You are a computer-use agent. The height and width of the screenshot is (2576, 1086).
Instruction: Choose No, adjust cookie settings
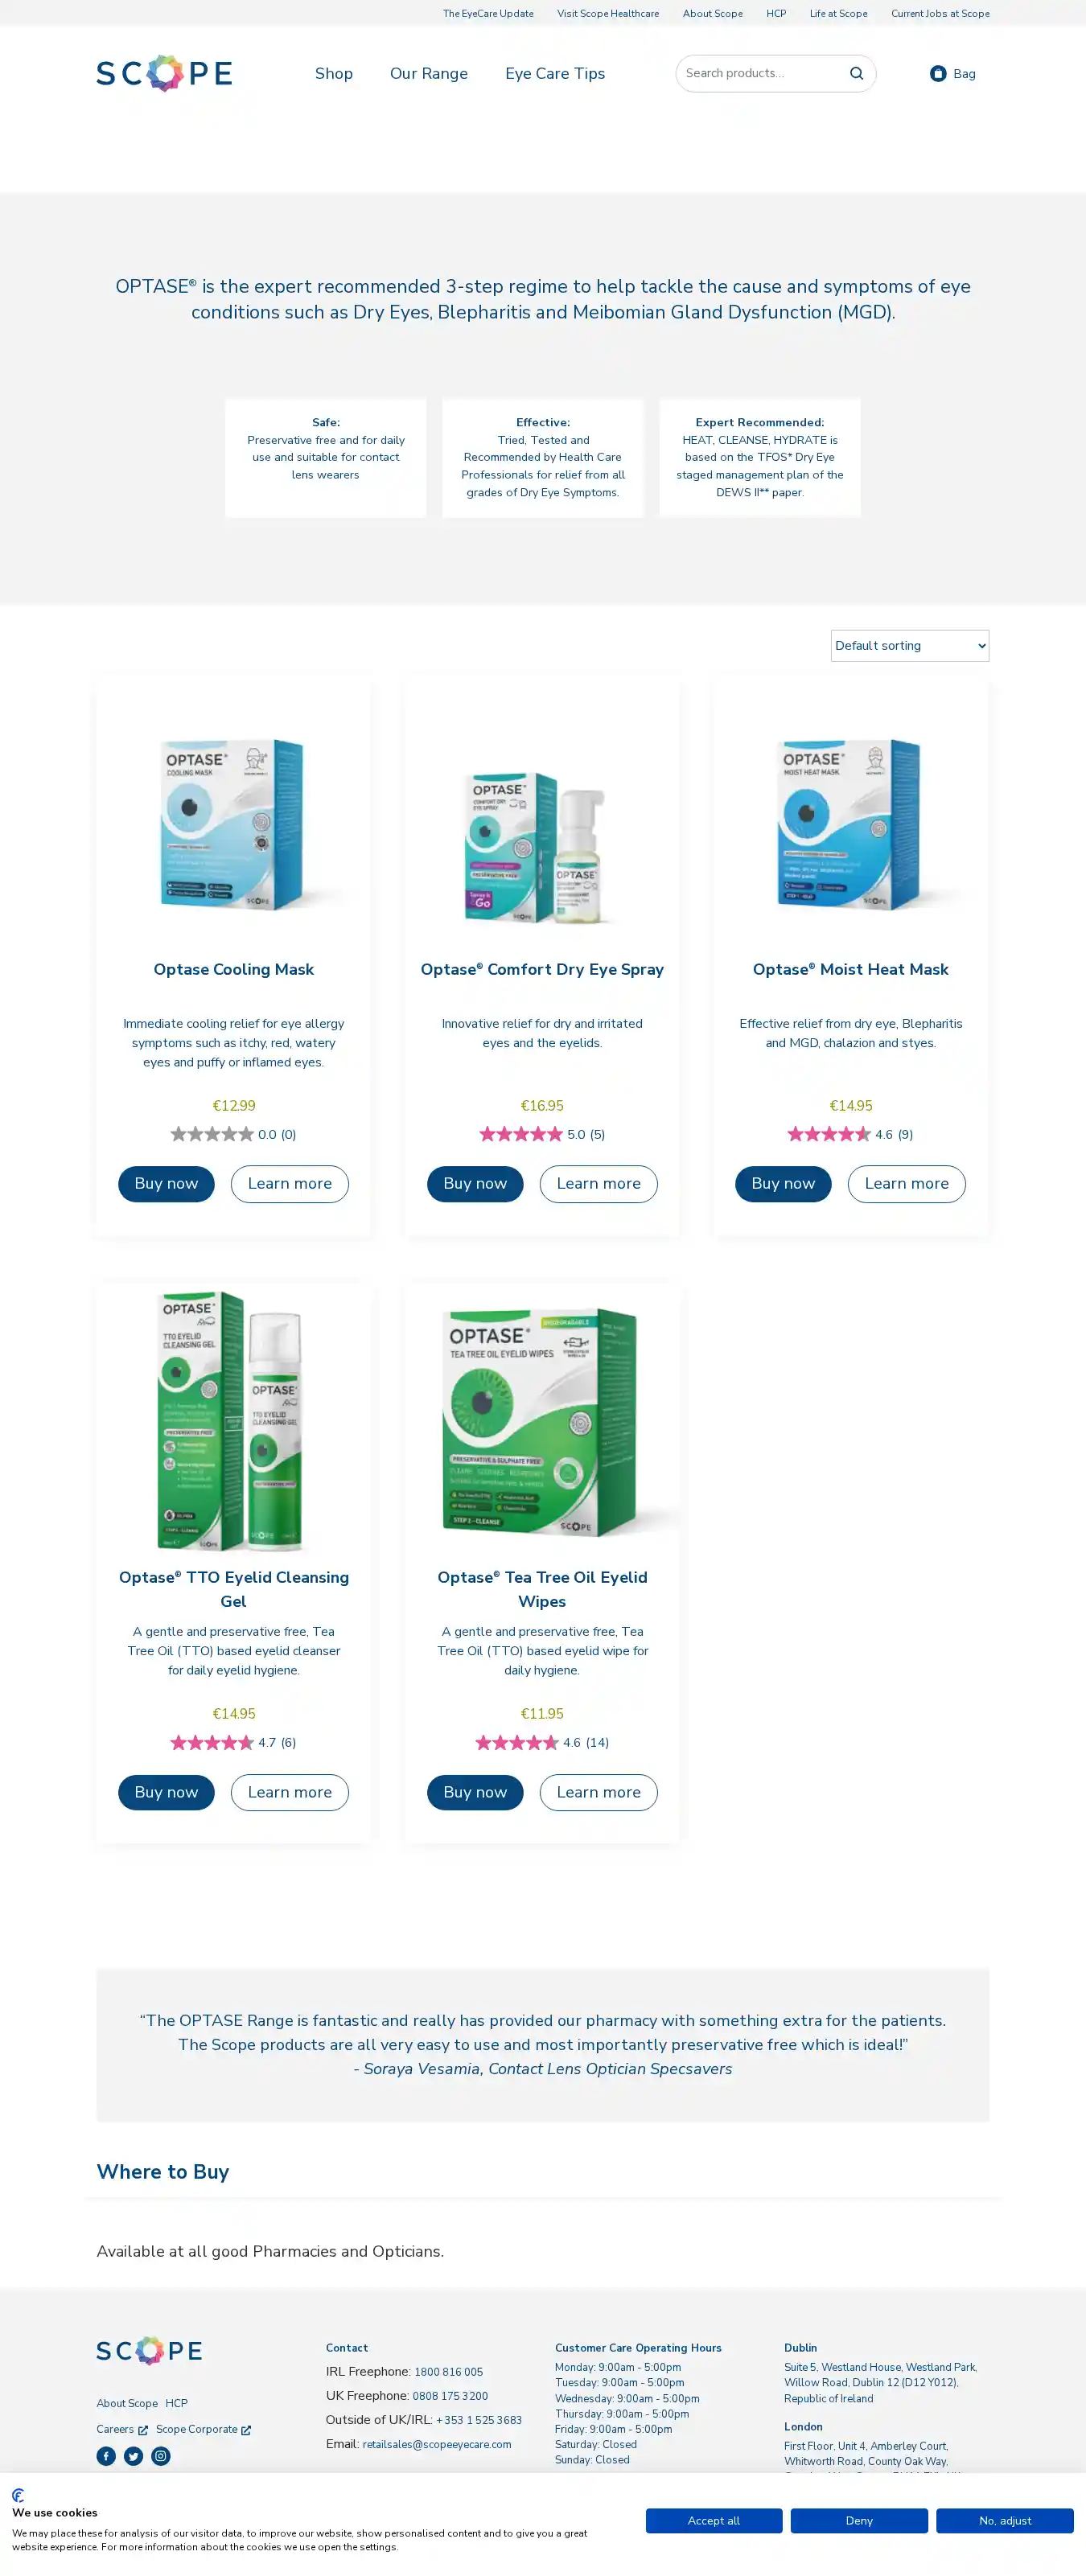pos(1004,2520)
